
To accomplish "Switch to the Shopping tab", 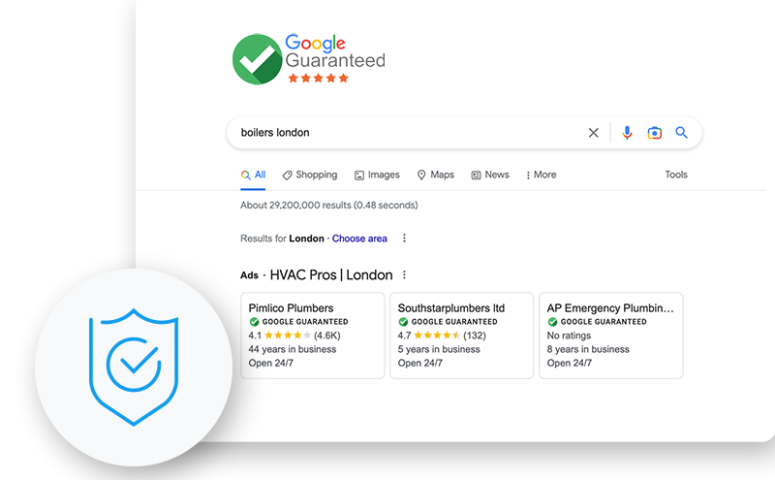I will pyautogui.click(x=310, y=175).
